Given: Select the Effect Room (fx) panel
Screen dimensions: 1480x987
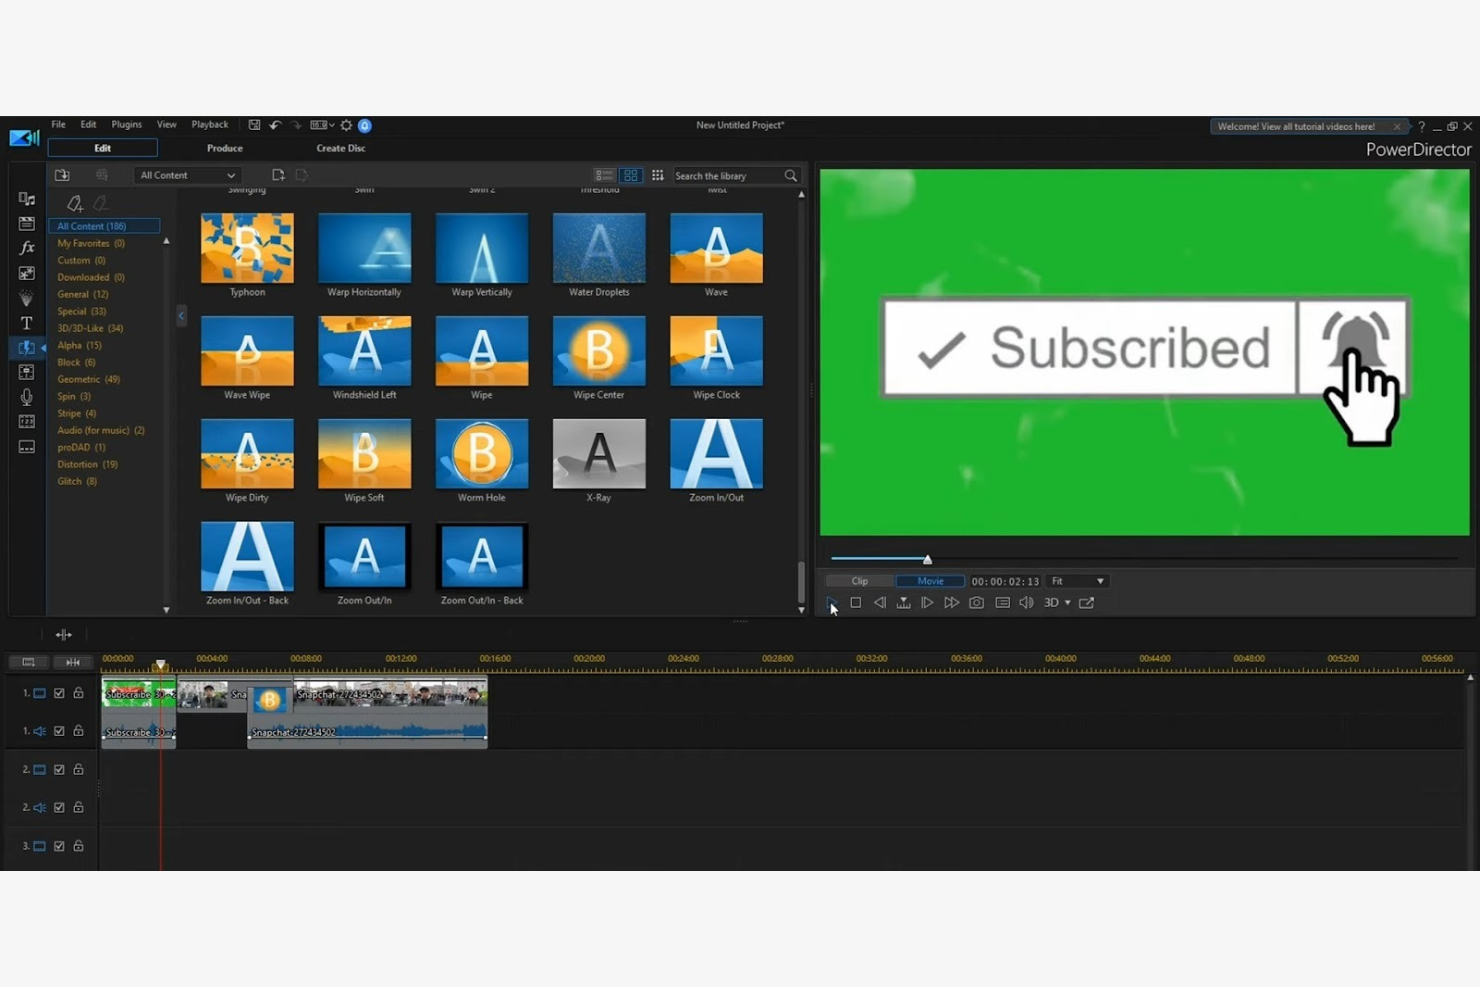Looking at the screenshot, I should coord(27,248).
